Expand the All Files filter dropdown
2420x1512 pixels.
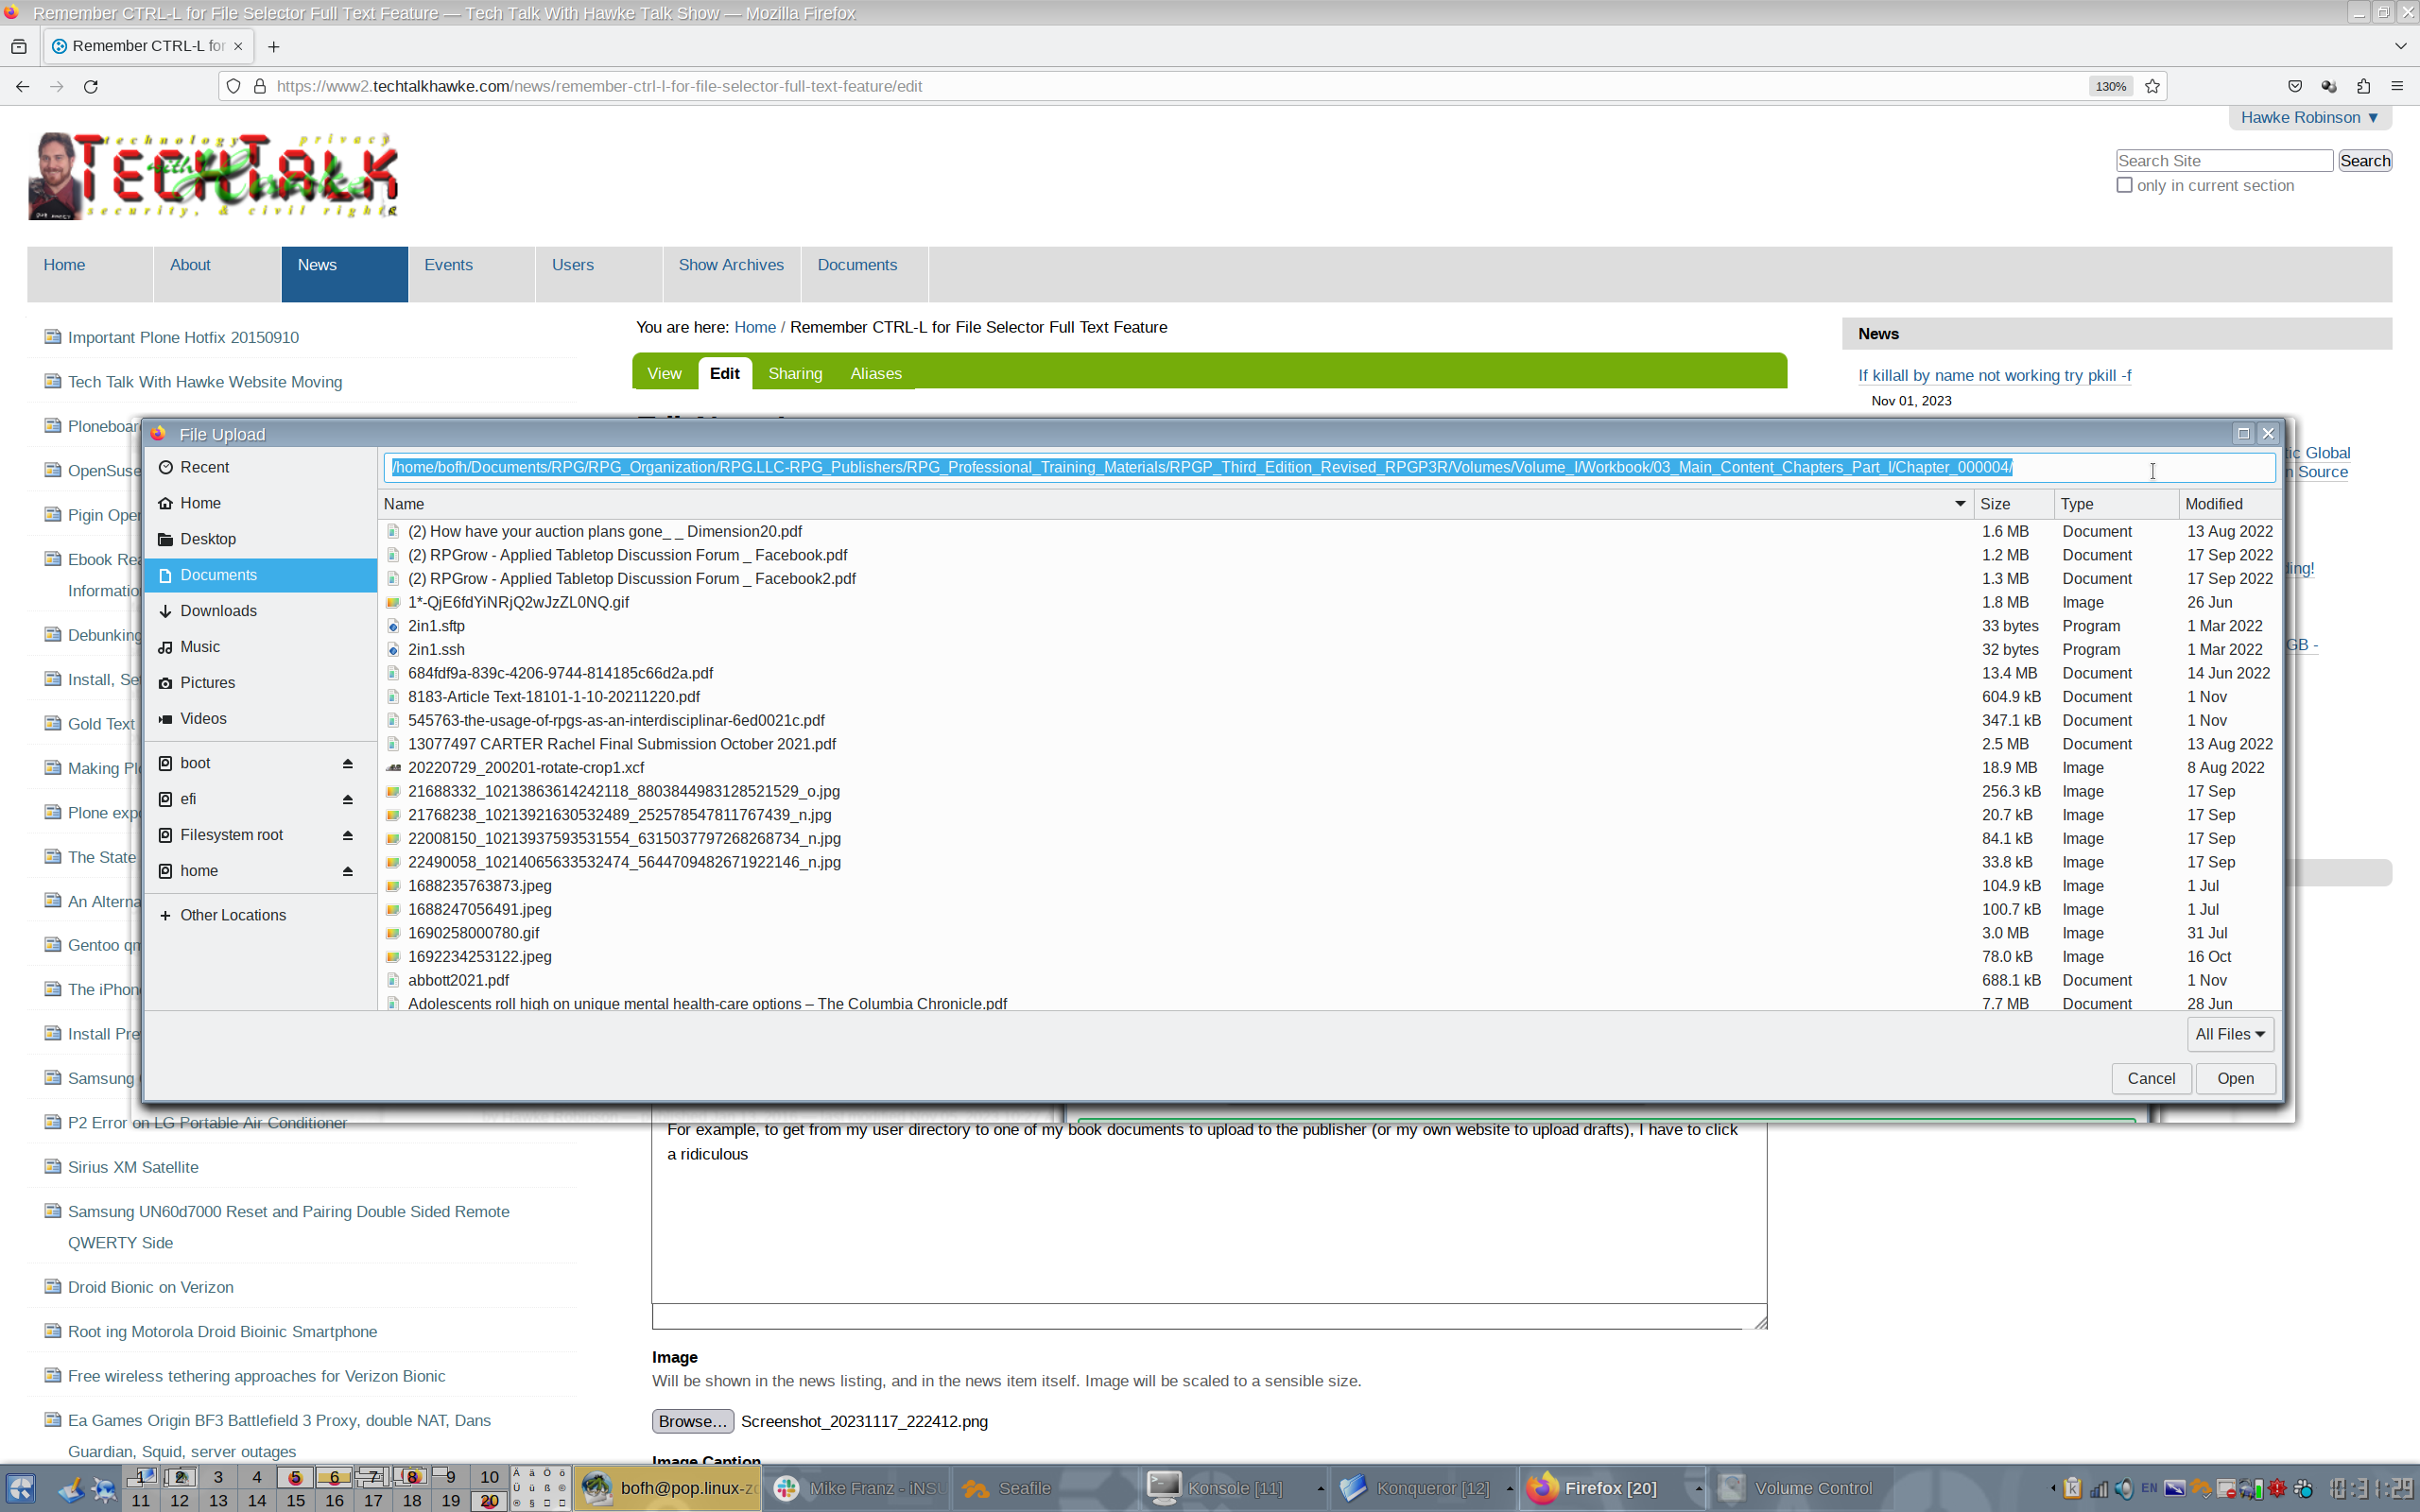pyautogui.click(x=2229, y=1034)
